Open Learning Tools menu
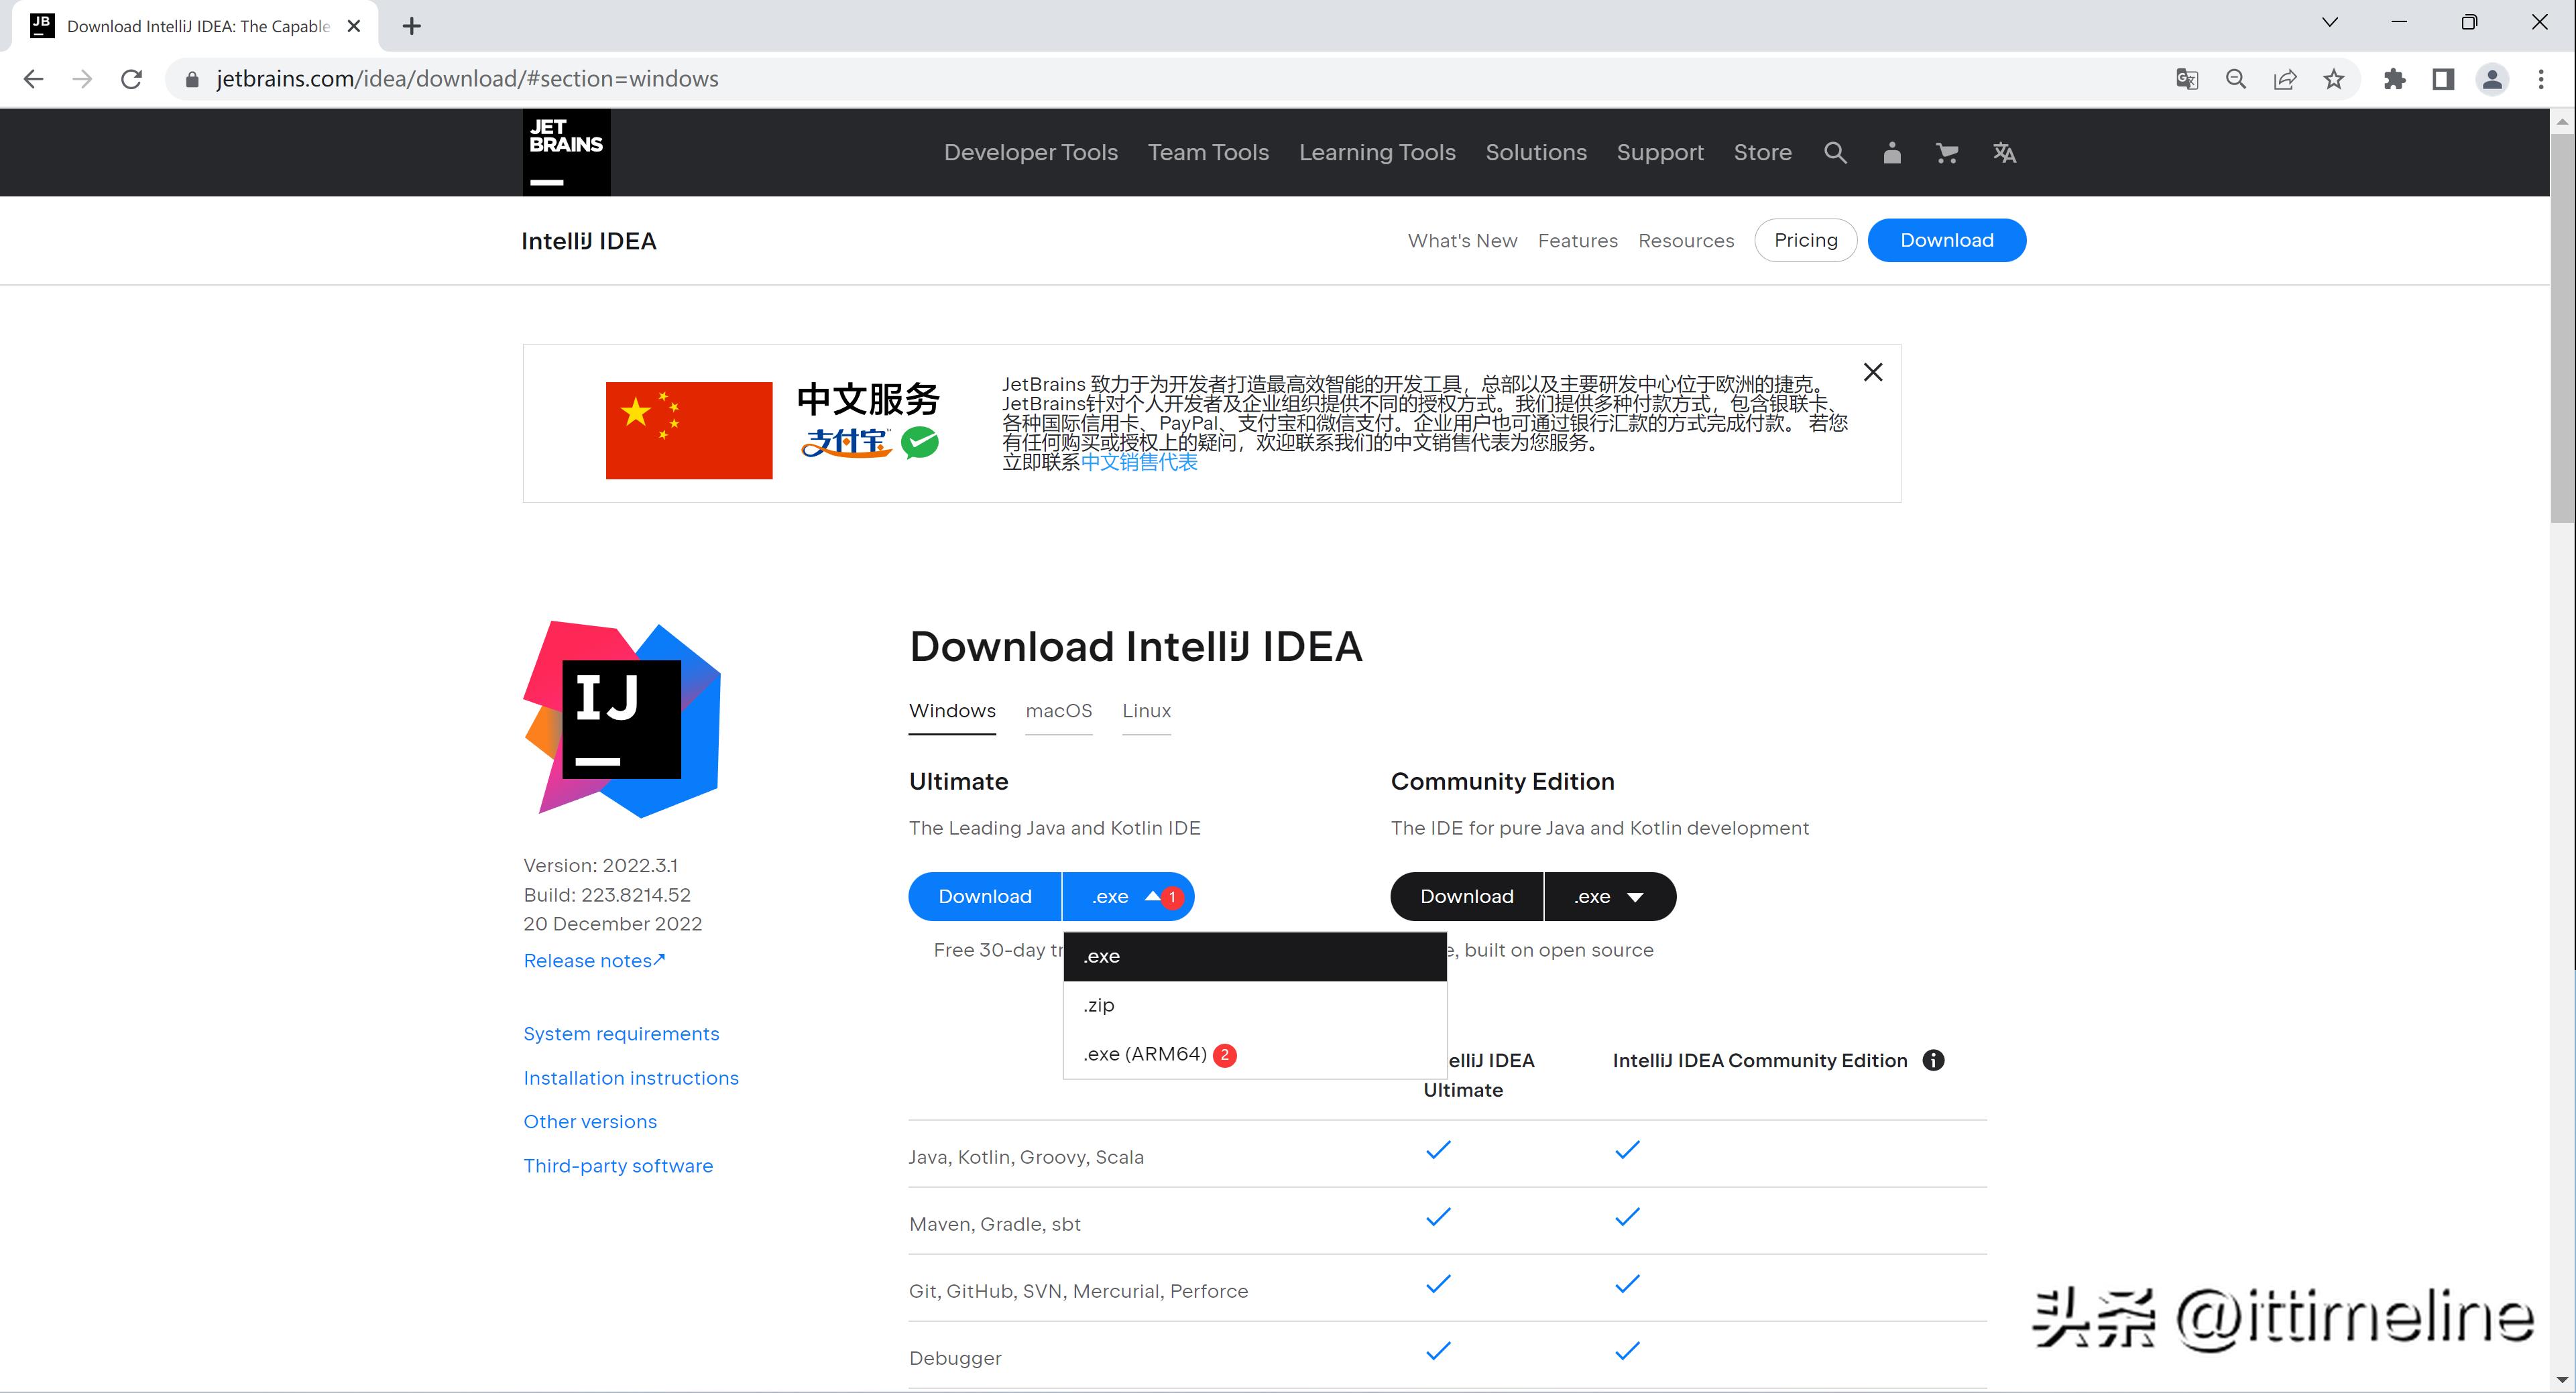 click(x=1377, y=152)
